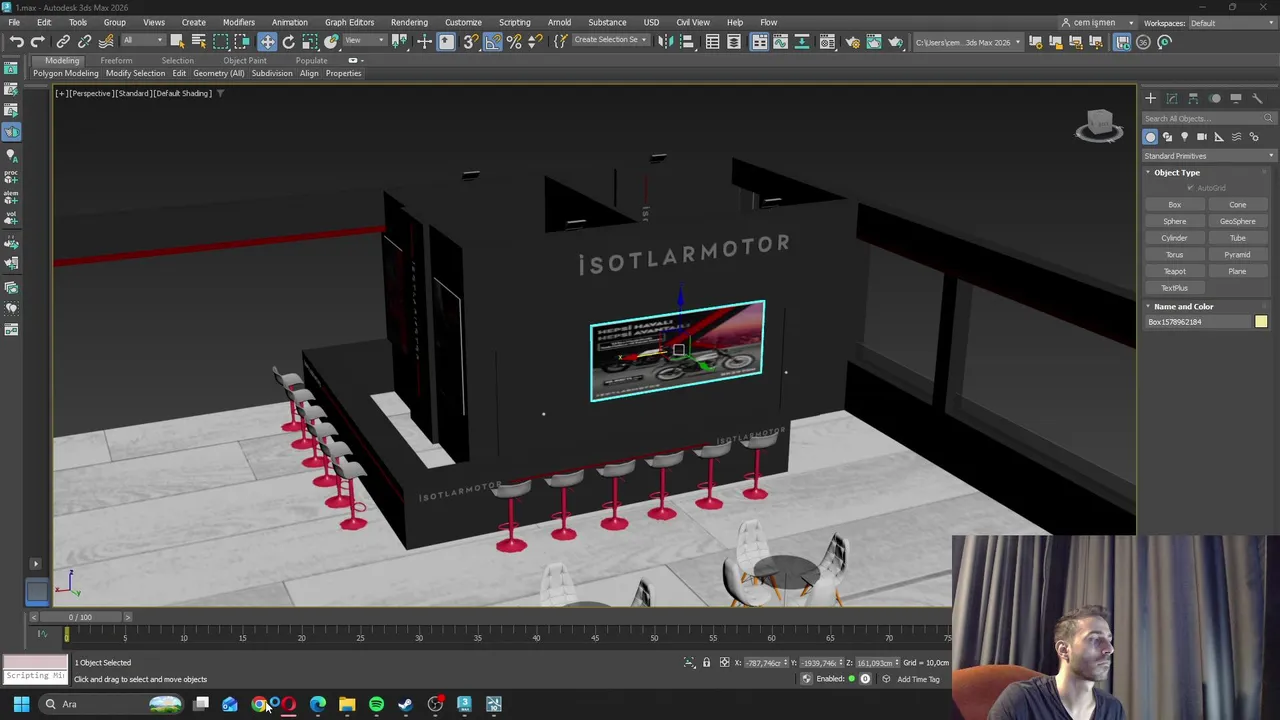Open Render Setup teapot icon
This screenshot has width=1280, height=720.
852,41
